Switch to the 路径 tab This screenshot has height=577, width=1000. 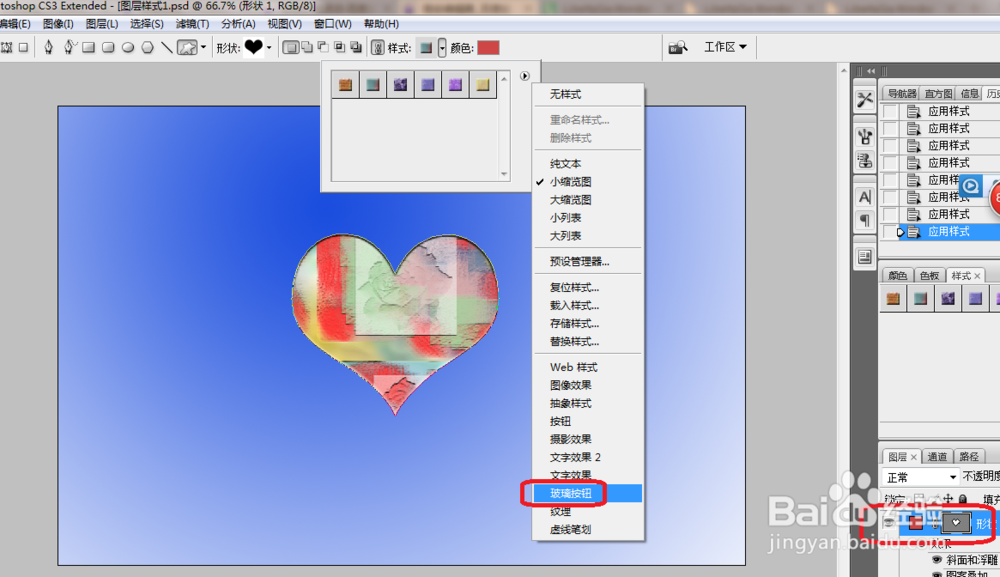pos(969,456)
